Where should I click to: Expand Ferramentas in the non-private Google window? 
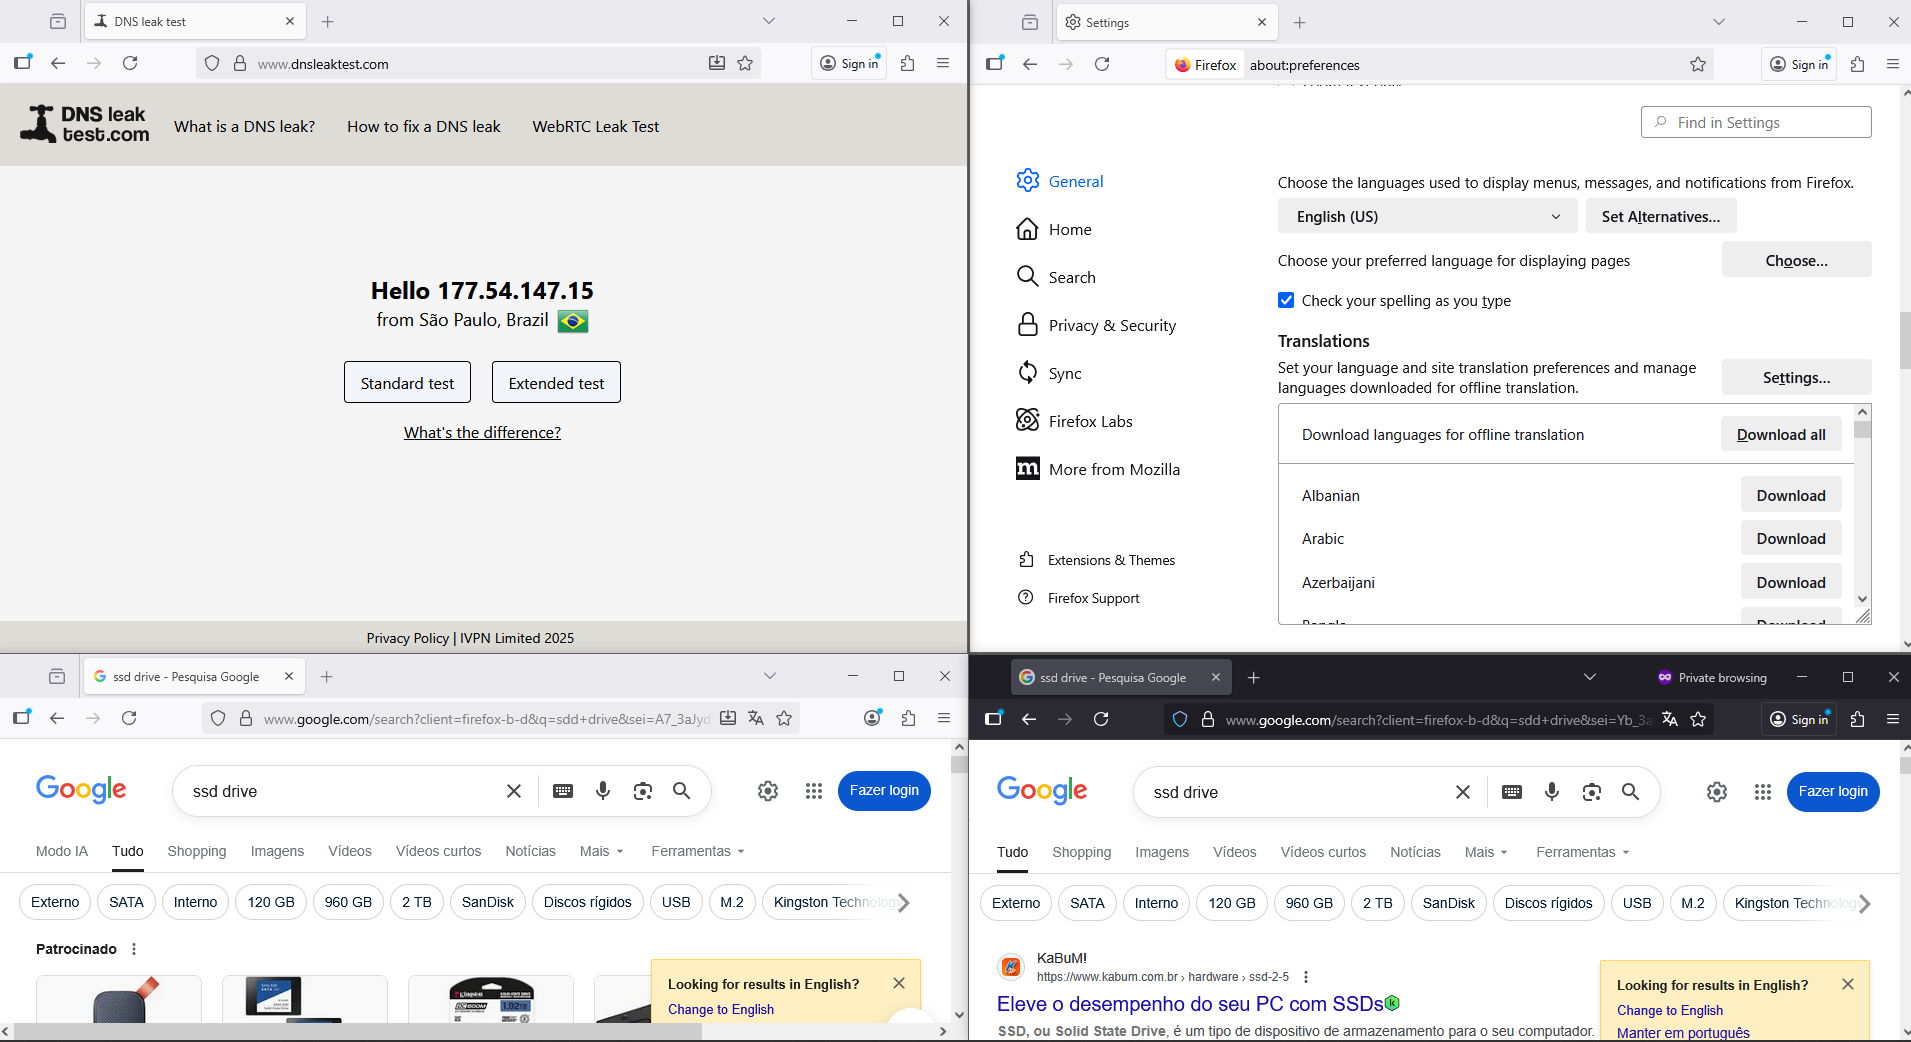[698, 851]
